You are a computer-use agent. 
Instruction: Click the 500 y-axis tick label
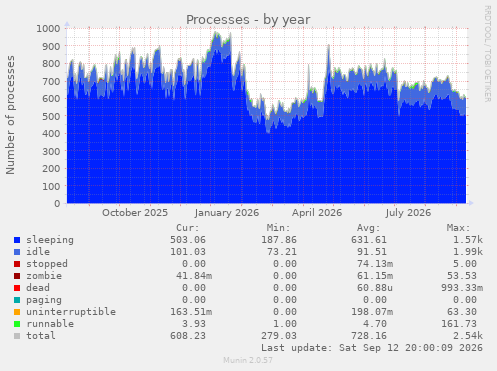51,116
